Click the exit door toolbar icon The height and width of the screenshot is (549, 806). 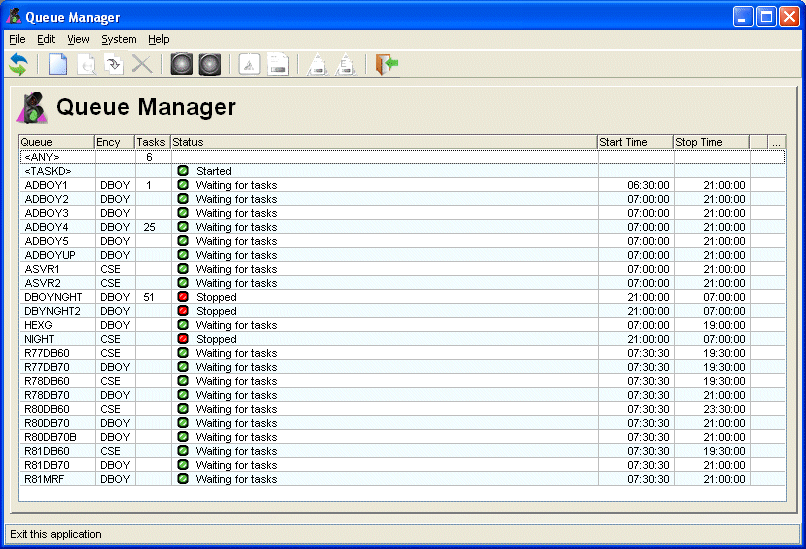pos(387,65)
